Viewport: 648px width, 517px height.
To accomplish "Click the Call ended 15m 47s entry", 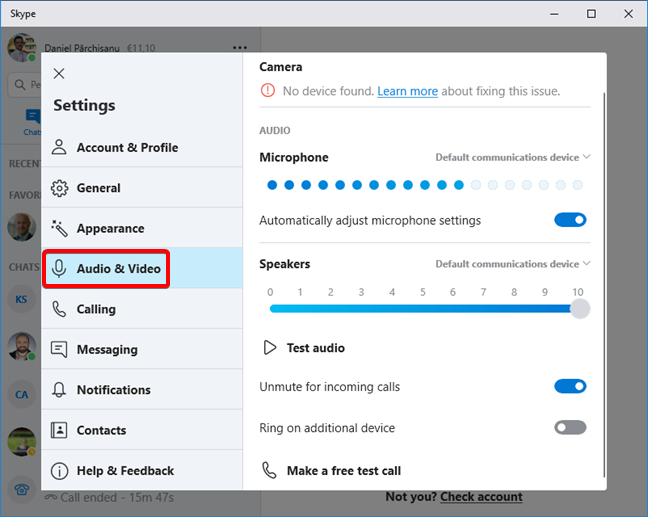I will tap(109, 498).
